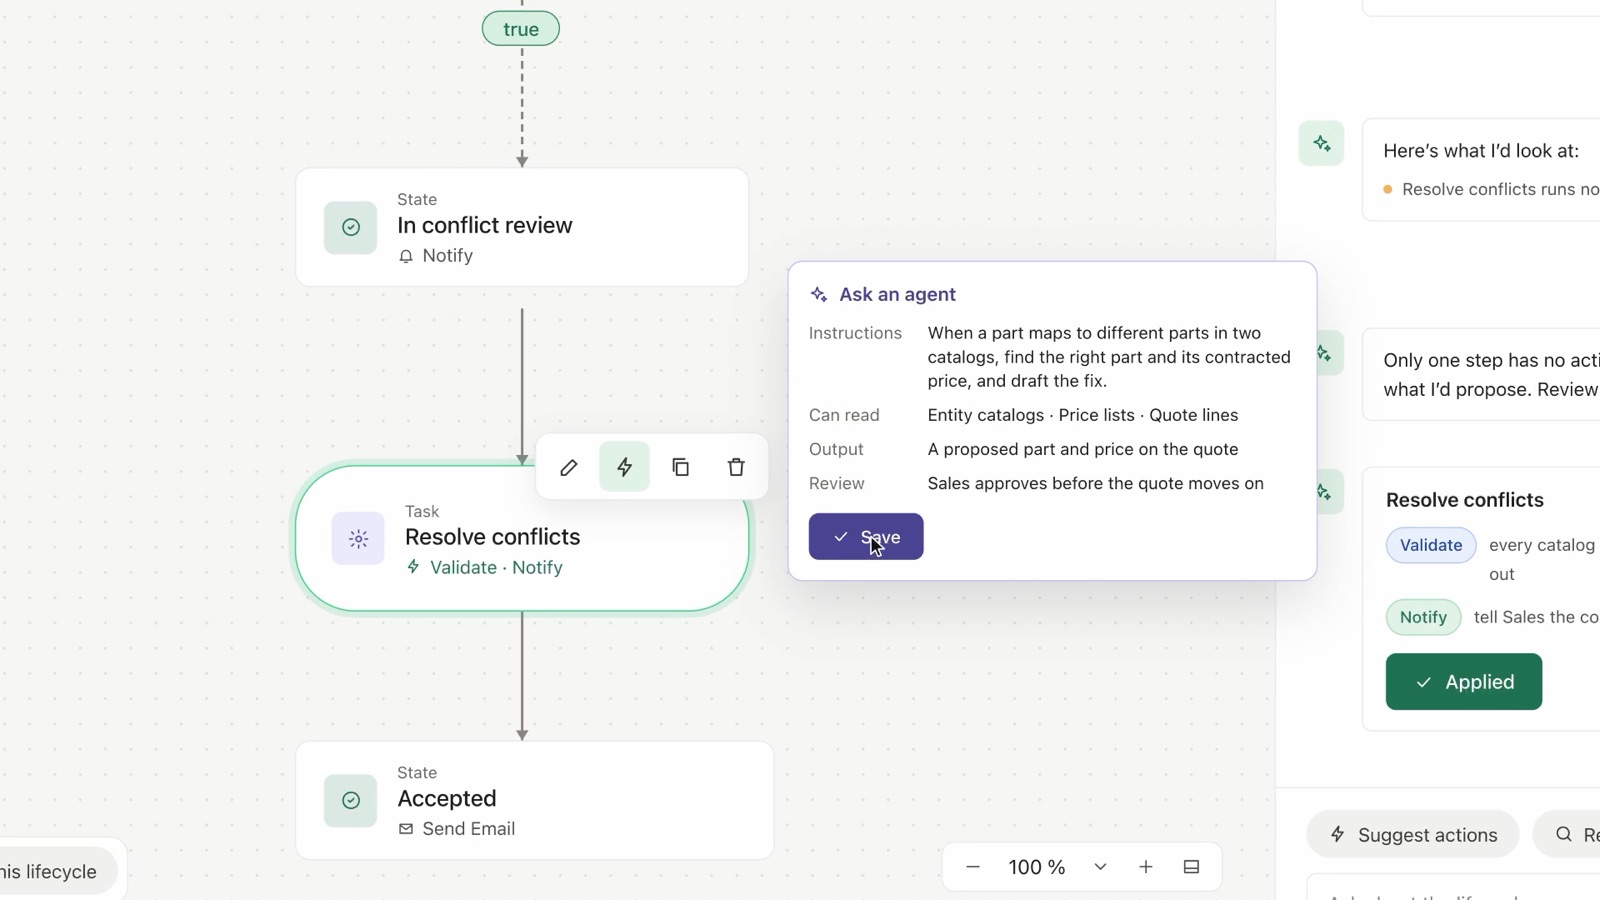Click the 'Send Email' label under Accepted
The width and height of the screenshot is (1600, 900).
click(x=469, y=829)
